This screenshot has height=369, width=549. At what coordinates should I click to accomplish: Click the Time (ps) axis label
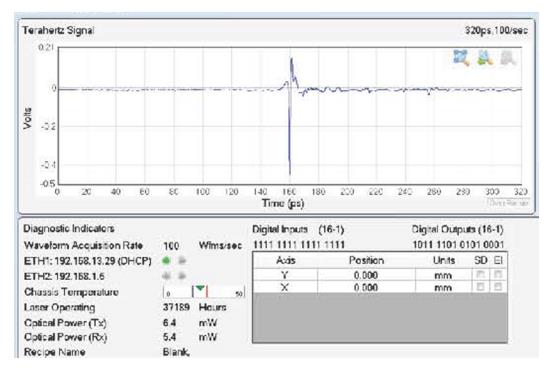click(283, 203)
